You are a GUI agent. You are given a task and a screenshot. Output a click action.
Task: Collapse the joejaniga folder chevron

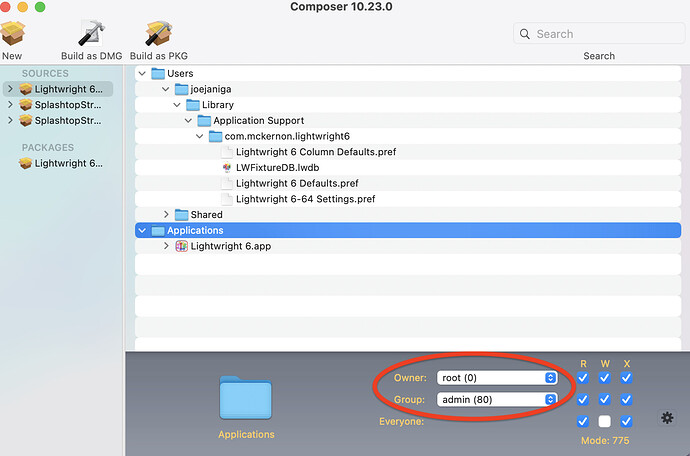[165, 89]
